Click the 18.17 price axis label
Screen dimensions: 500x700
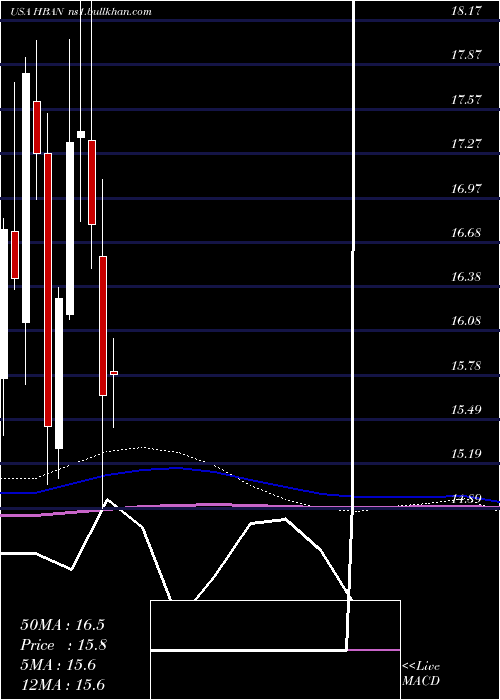[x=467, y=11]
